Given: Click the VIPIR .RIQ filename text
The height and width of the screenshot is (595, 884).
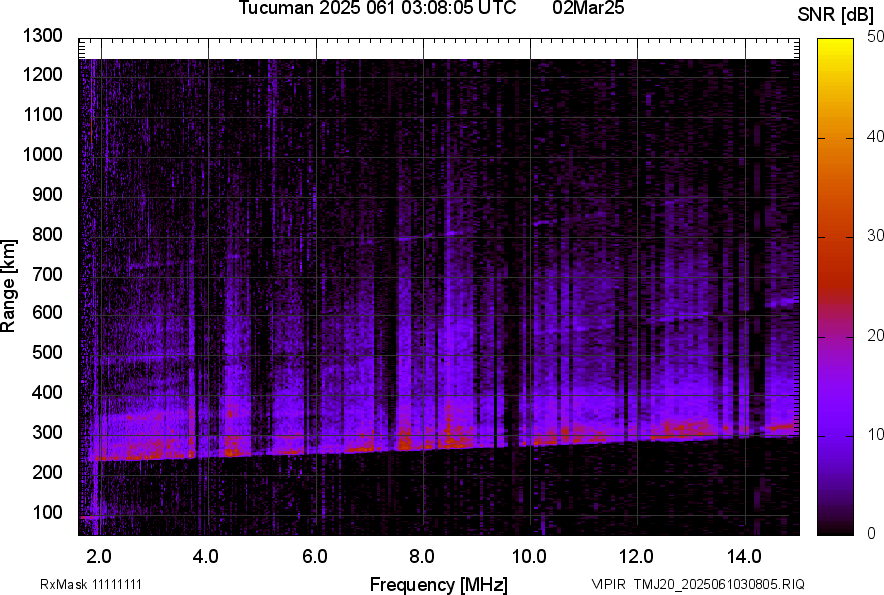Looking at the screenshot, I should [x=697, y=584].
